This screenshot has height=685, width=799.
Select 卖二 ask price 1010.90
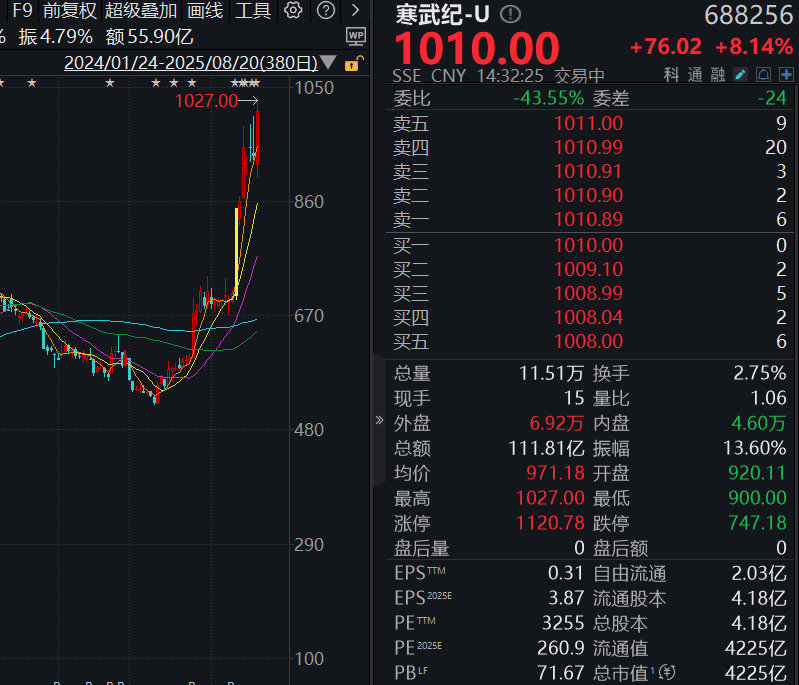click(589, 195)
